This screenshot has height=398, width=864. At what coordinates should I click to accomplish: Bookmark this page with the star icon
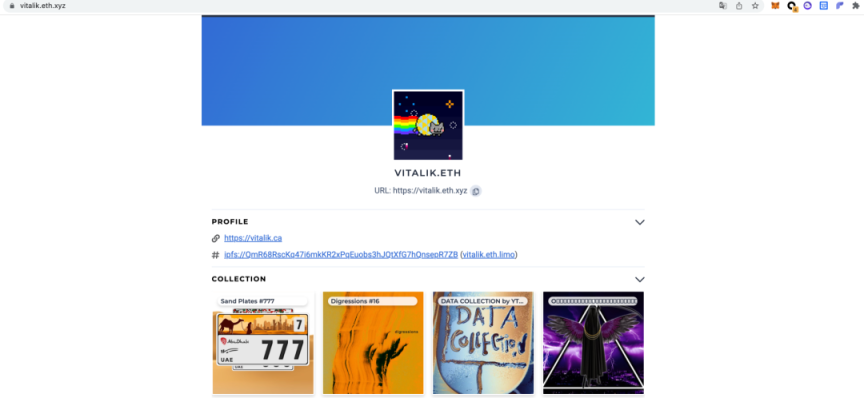[755, 6]
